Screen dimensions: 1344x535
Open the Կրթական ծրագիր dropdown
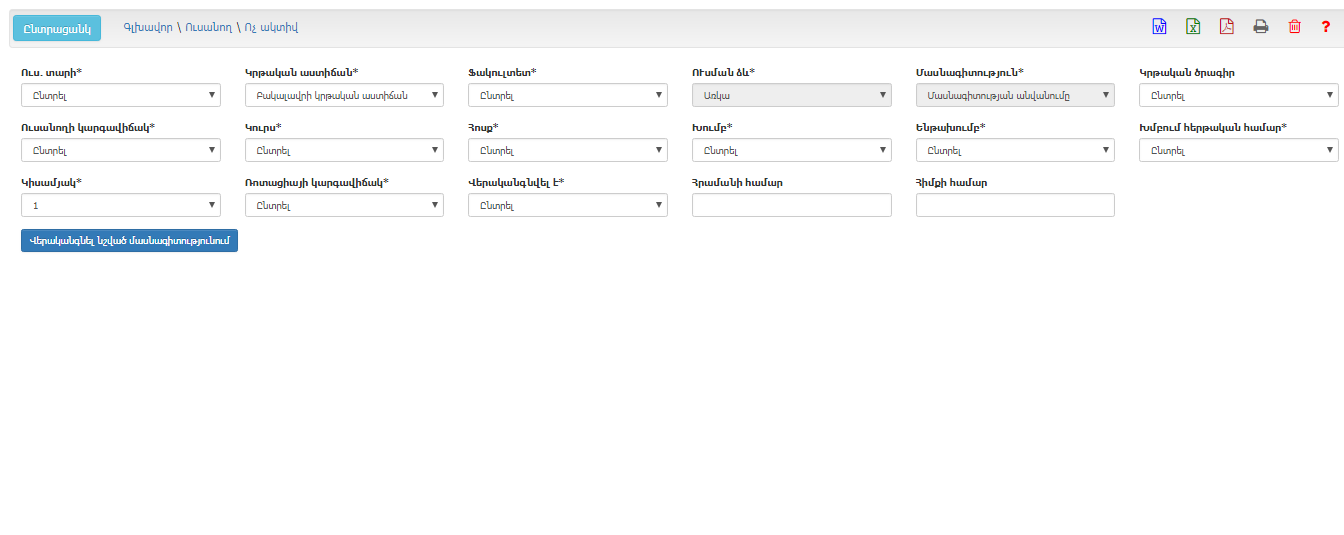1238,95
